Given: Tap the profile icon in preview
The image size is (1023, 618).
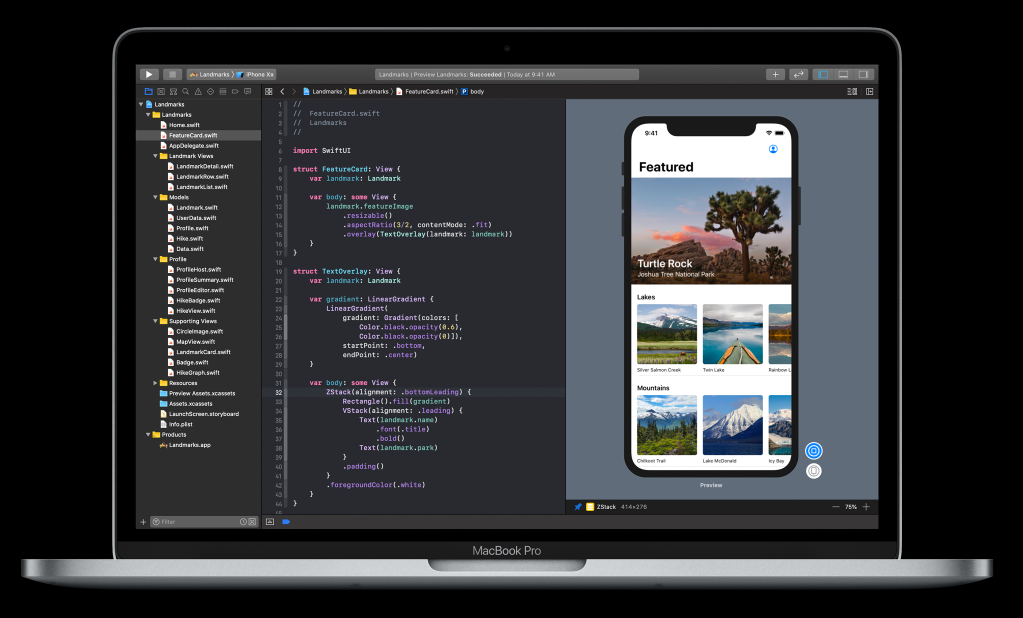Looking at the screenshot, I should [x=773, y=149].
